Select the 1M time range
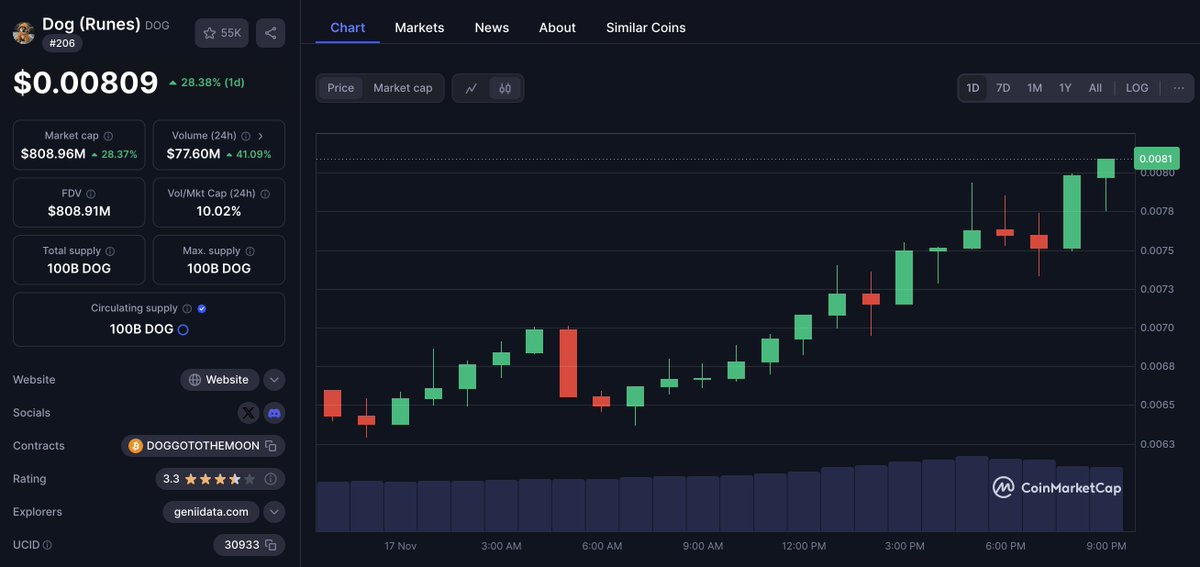Image resolution: width=1200 pixels, height=567 pixels. pos(1035,88)
